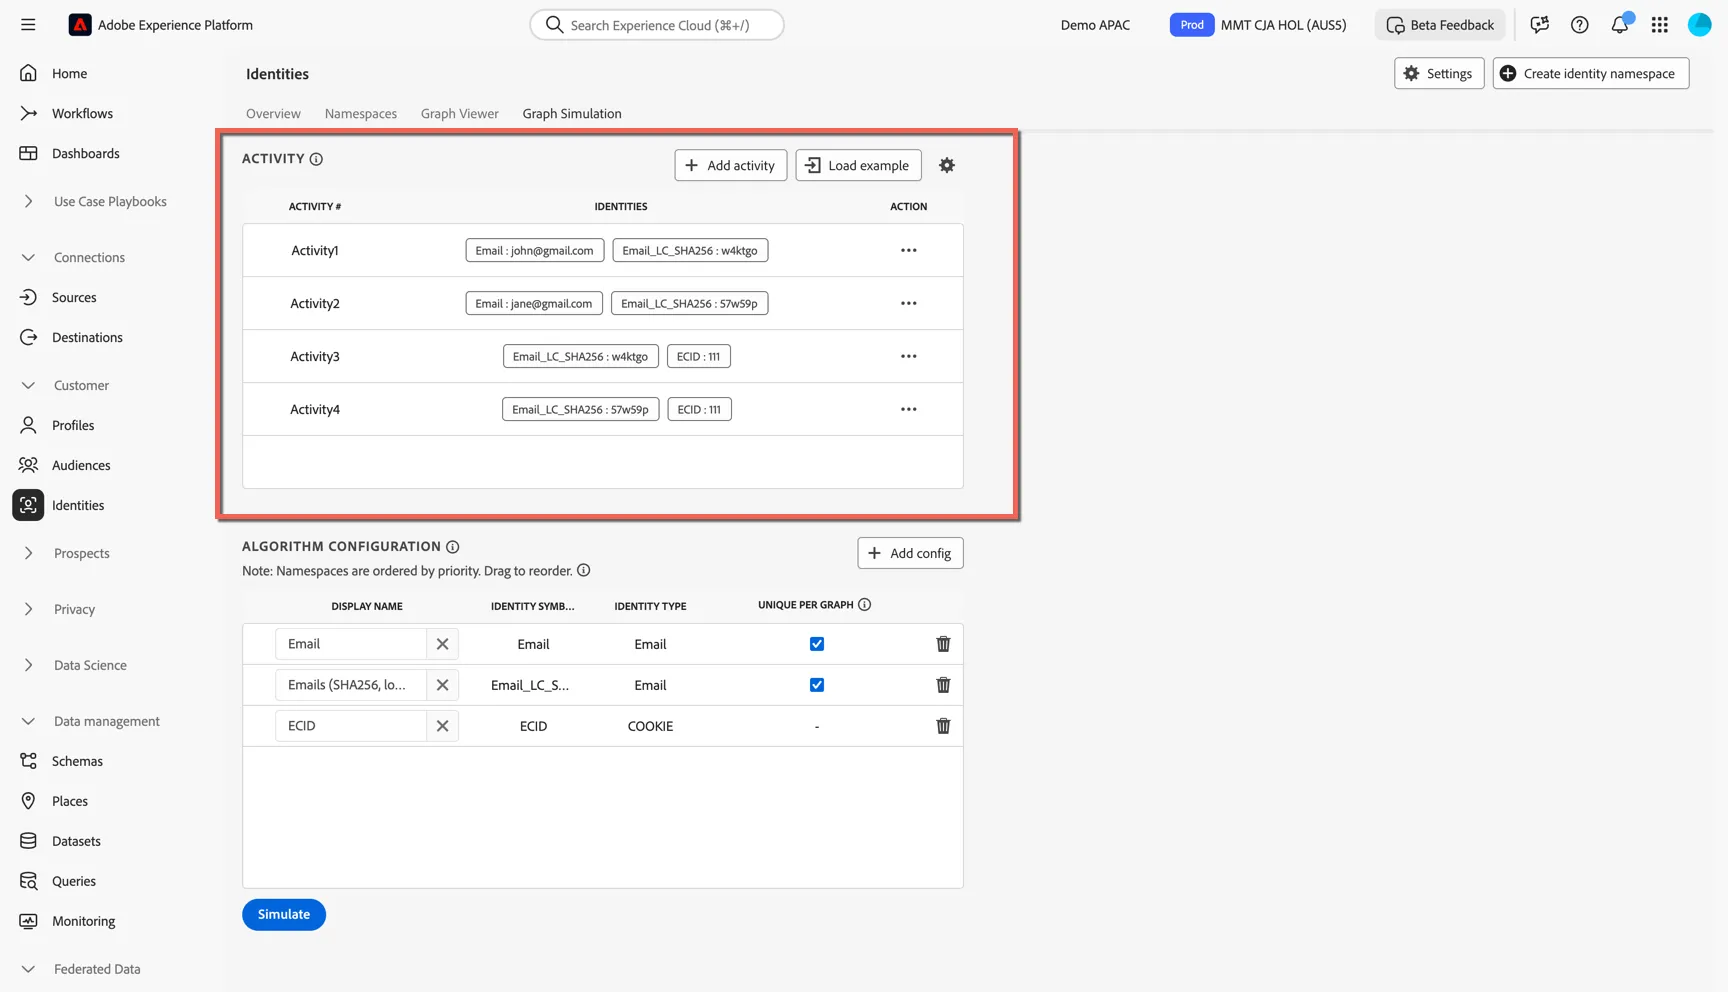Screen dimensions: 1728x992
Task: Open the notifications bell
Action: click(1619, 25)
